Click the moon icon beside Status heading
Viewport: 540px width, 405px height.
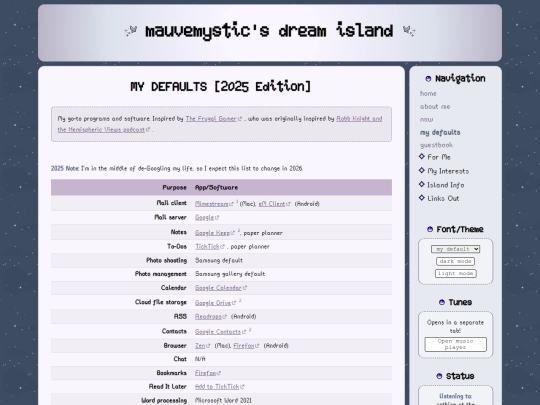439,376
